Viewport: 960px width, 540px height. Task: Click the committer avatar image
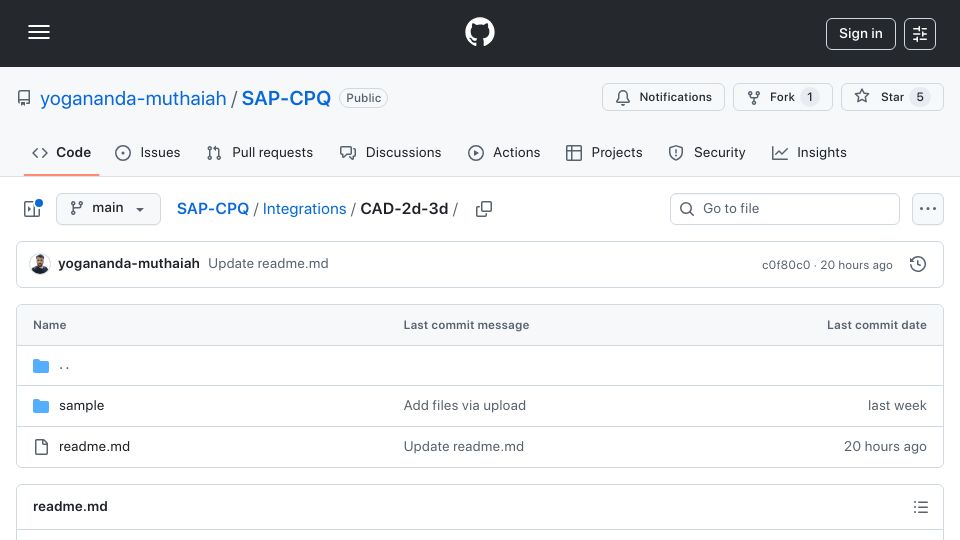click(x=40, y=264)
